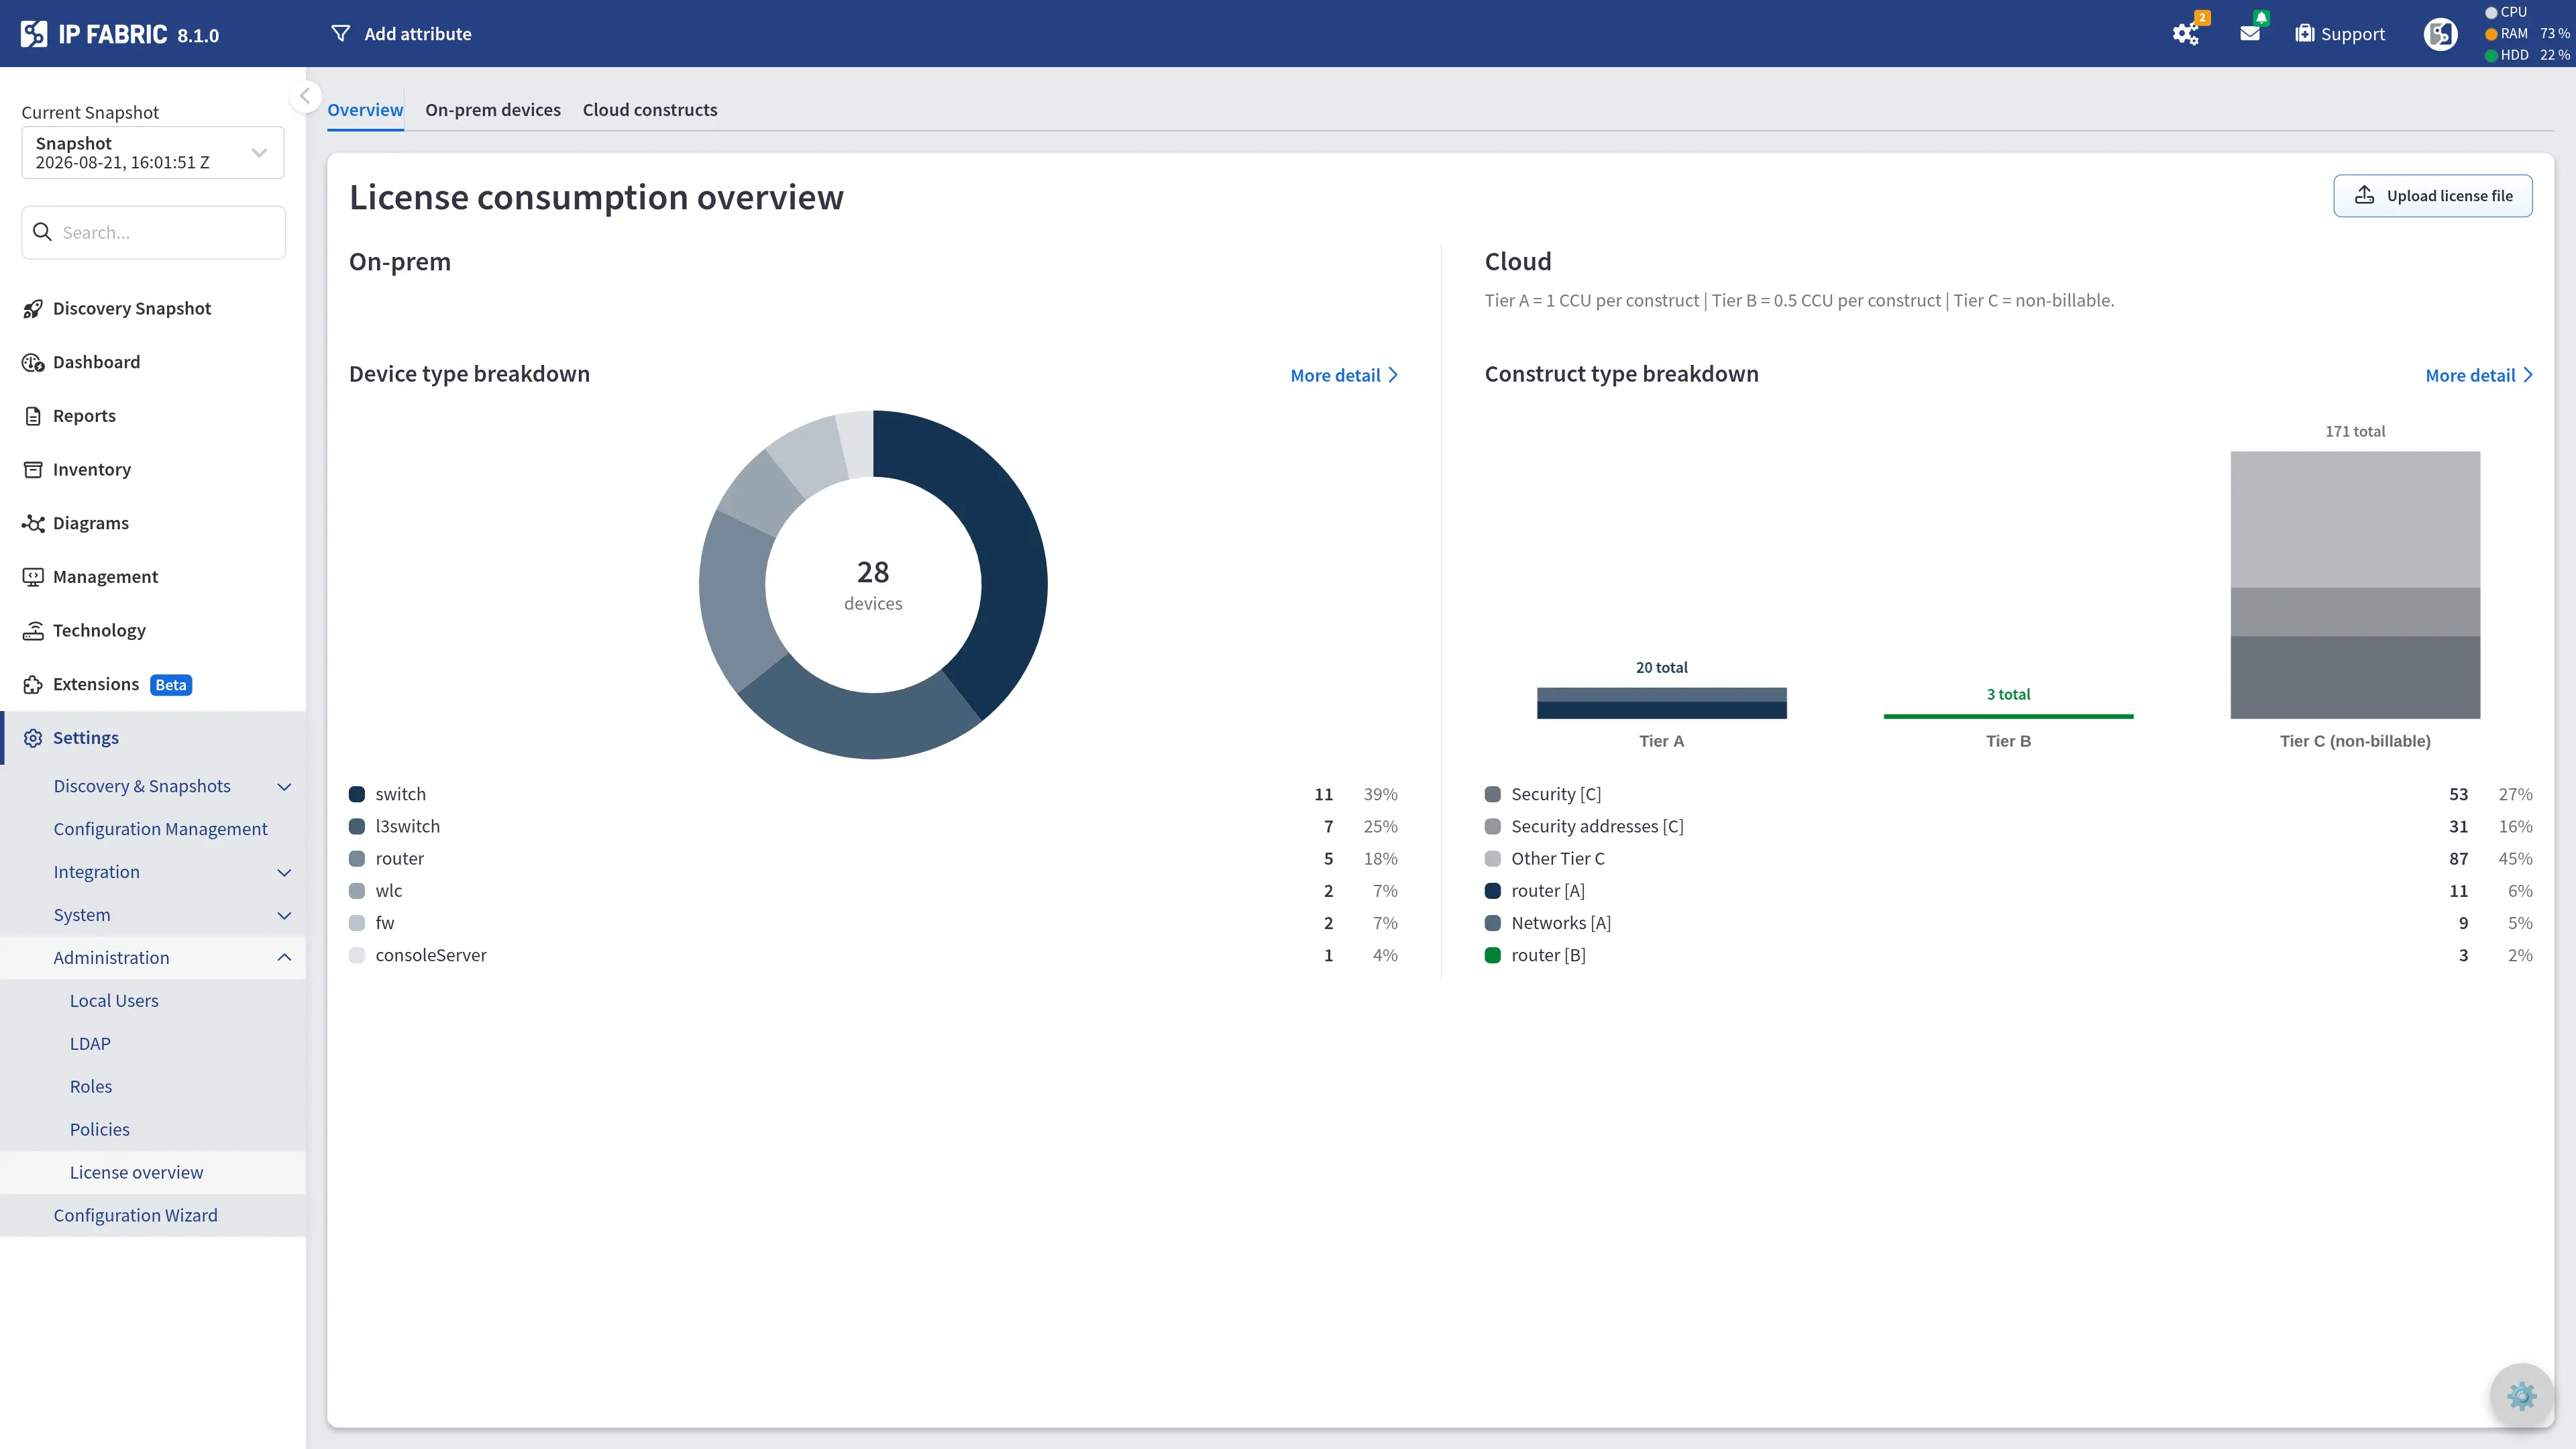The image size is (2576, 1449).
Task: Click the Reports document icon
Action: [33, 416]
